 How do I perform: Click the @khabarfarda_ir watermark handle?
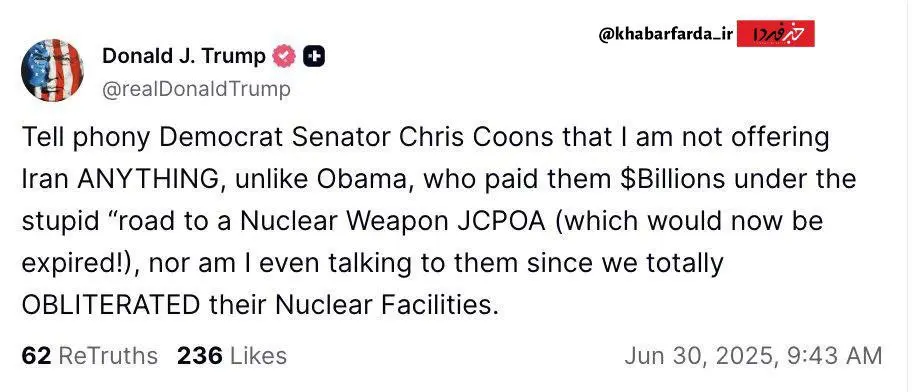click(x=665, y=34)
